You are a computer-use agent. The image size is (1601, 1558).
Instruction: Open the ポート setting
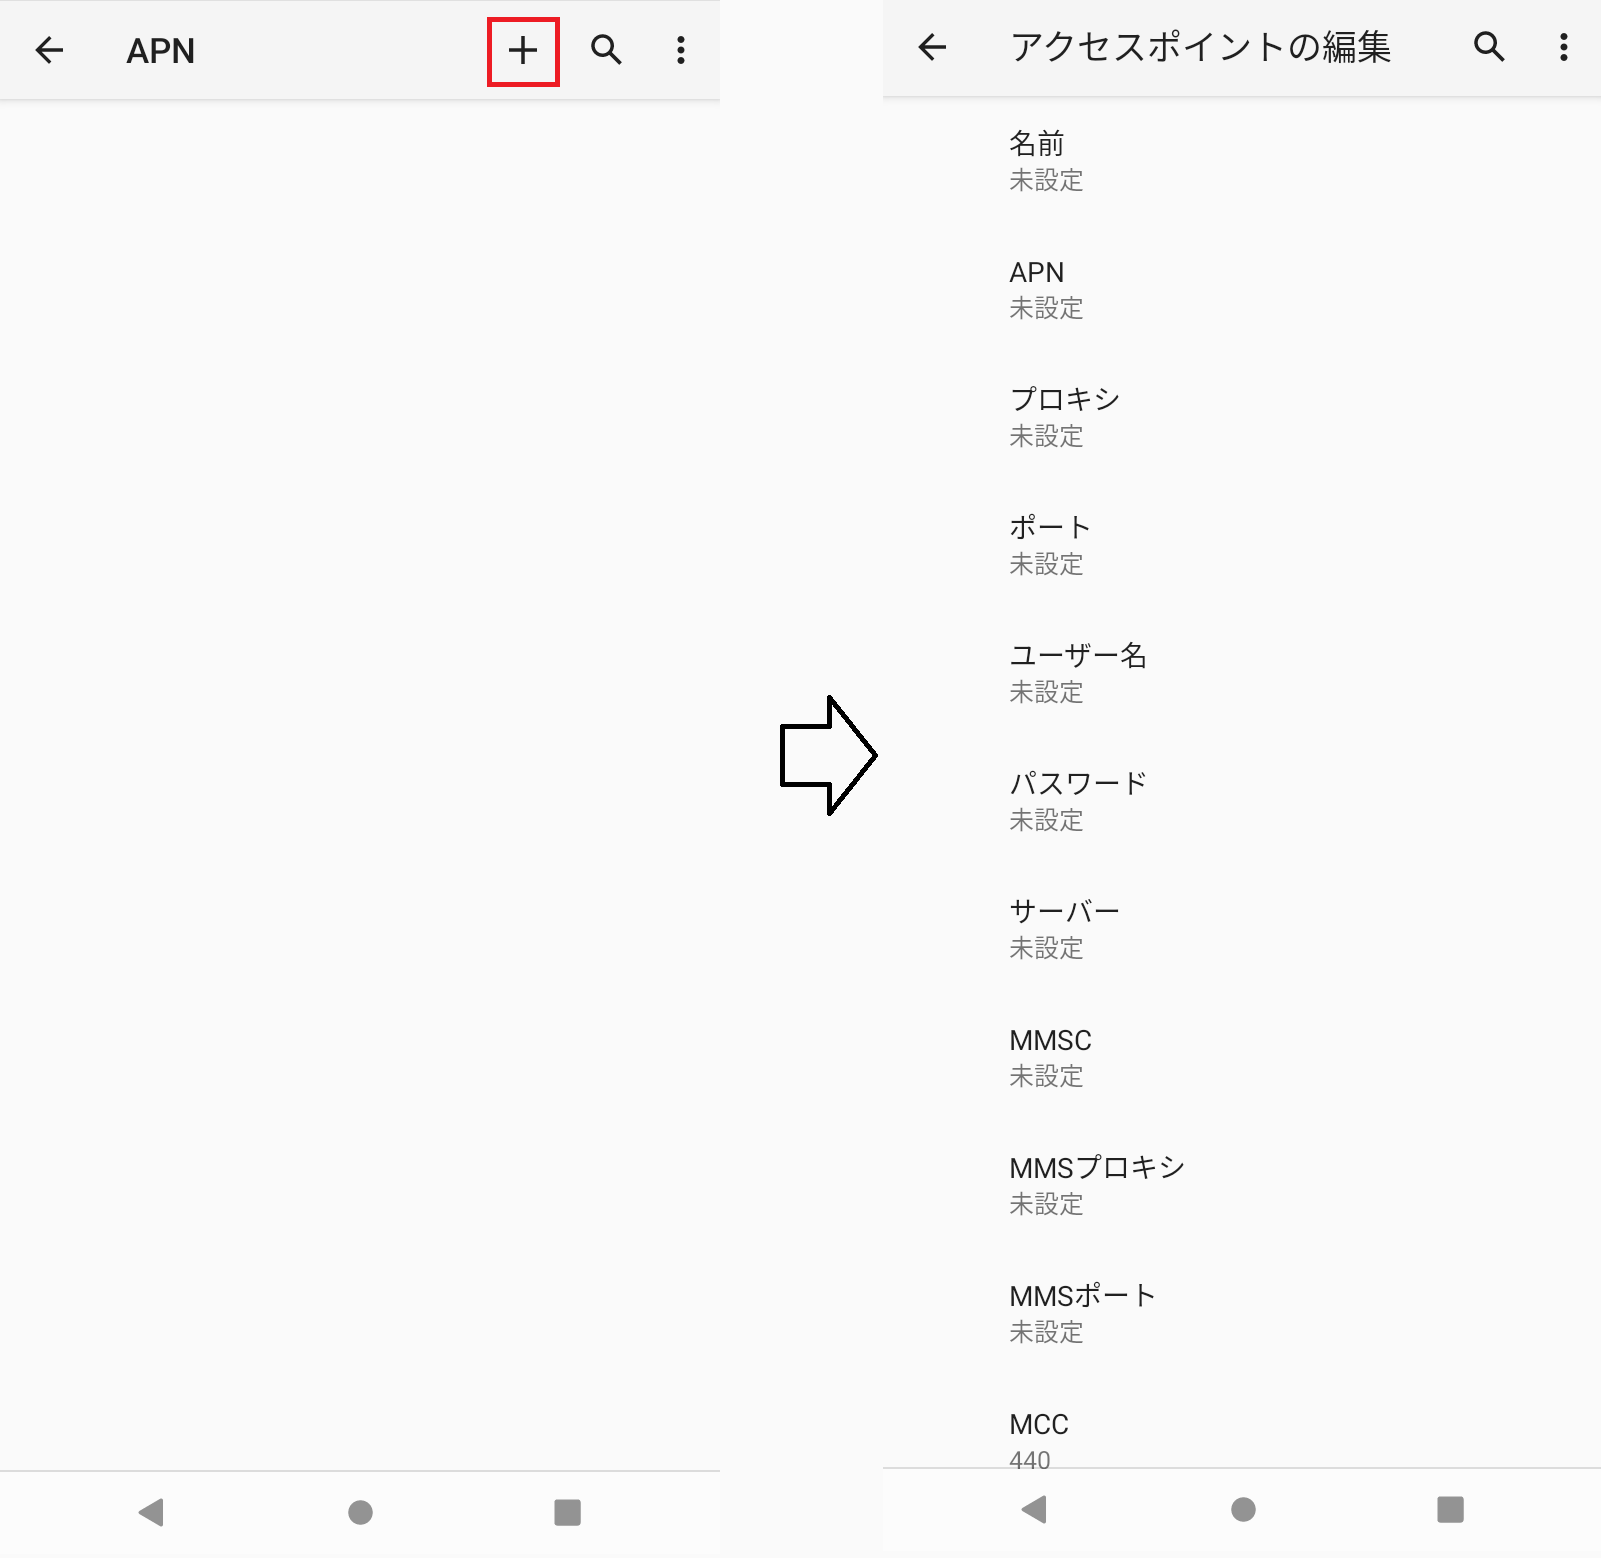1242,545
